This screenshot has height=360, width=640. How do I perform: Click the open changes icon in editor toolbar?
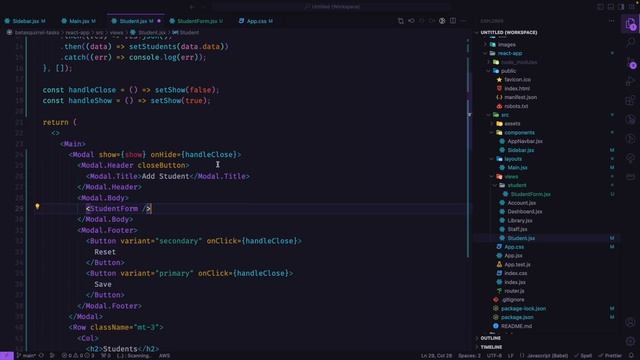point(400,20)
